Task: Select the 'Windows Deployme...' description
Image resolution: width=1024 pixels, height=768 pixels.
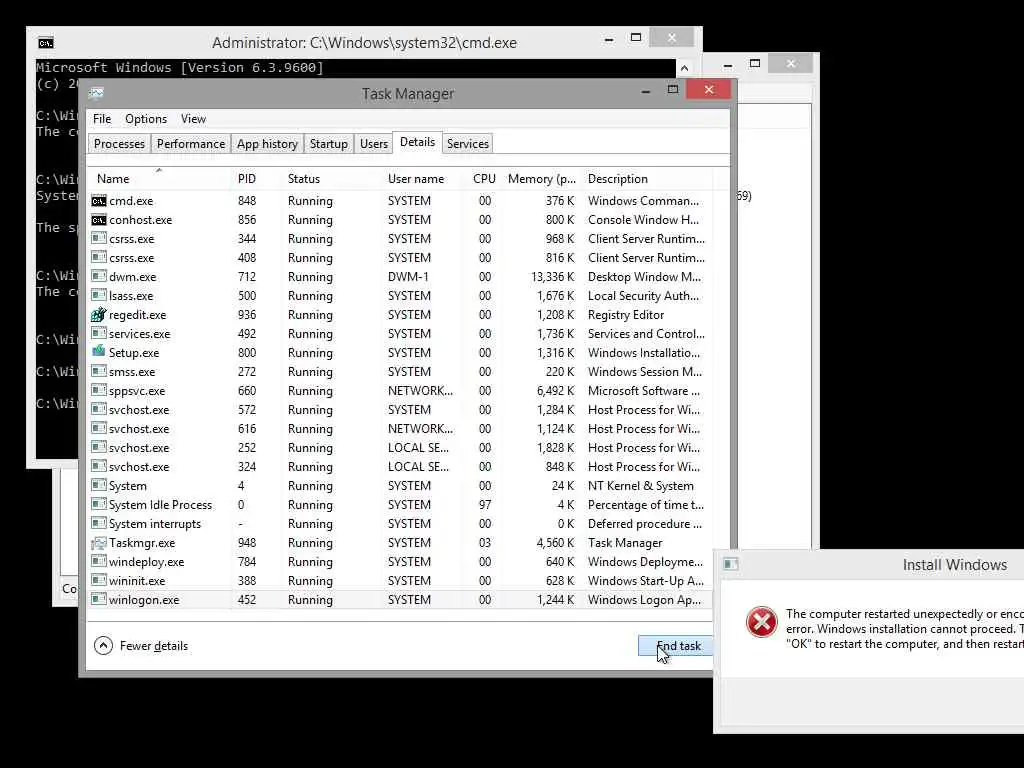Action: click(x=645, y=562)
